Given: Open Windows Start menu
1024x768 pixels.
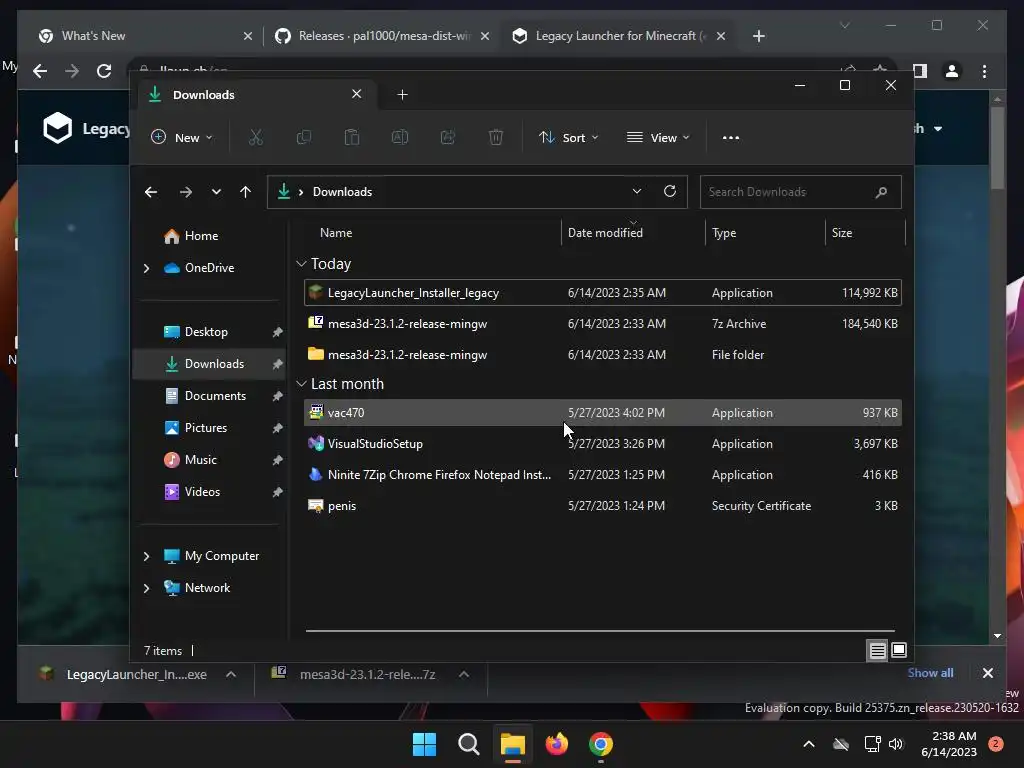Looking at the screenshot, I should pos(424,744).
